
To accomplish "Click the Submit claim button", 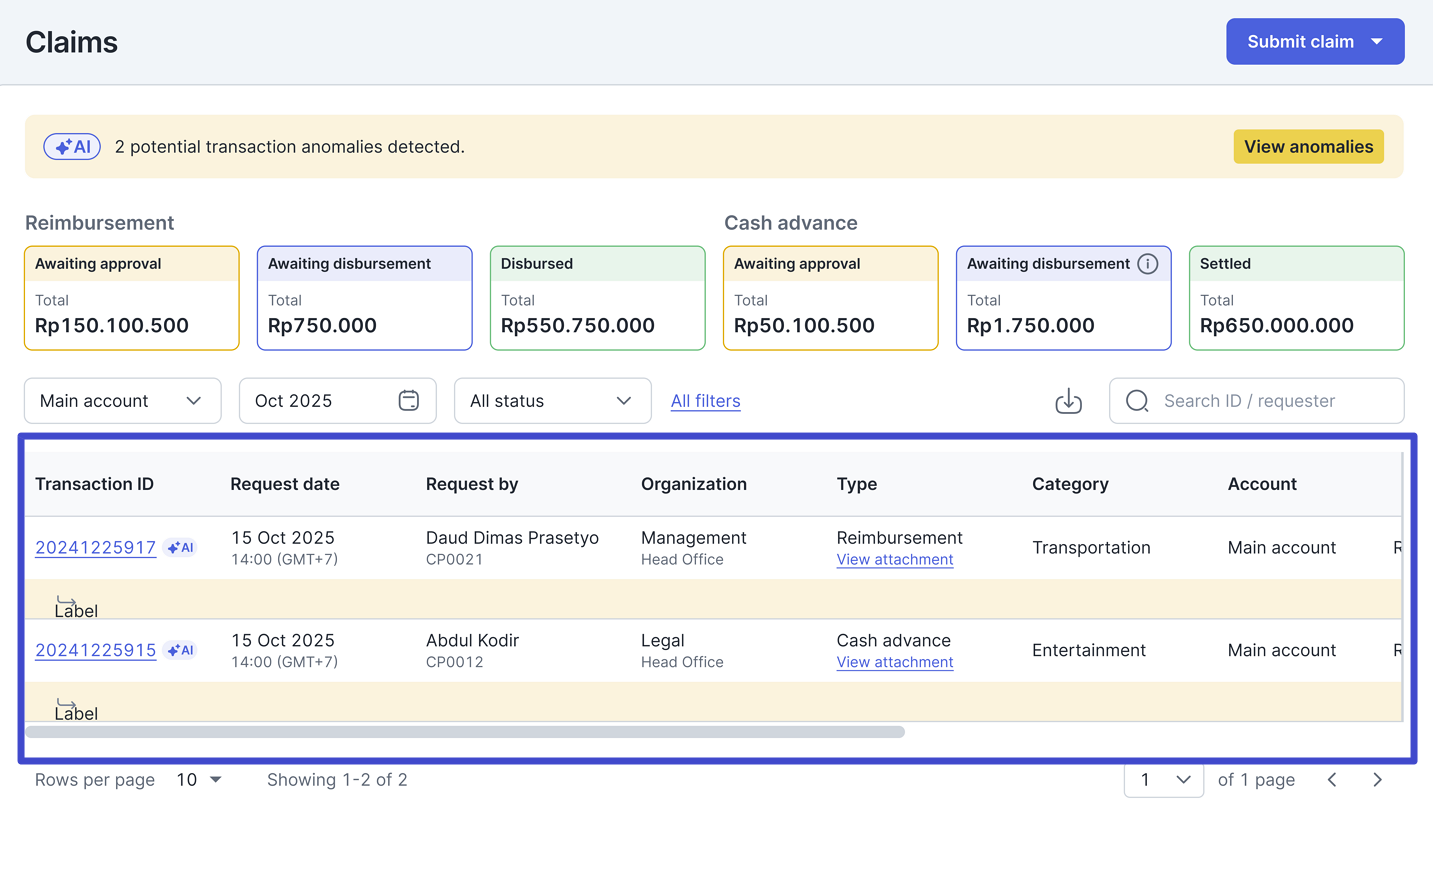I will tap(1314, 42).
